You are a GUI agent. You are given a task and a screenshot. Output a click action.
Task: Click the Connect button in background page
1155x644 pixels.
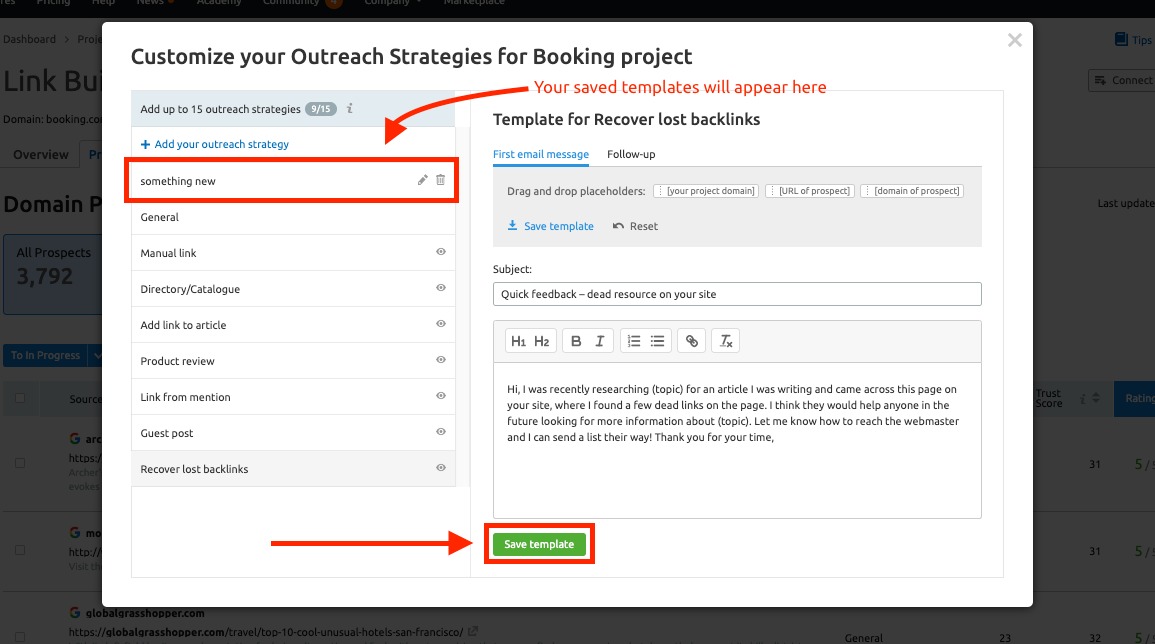point(1123,80)
